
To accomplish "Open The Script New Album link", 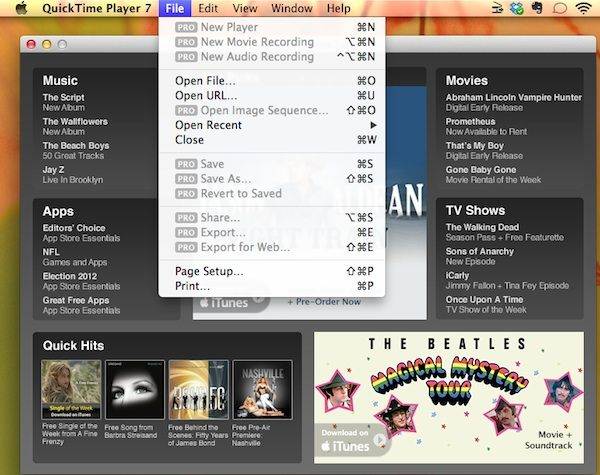I will [x=64, y=102].
